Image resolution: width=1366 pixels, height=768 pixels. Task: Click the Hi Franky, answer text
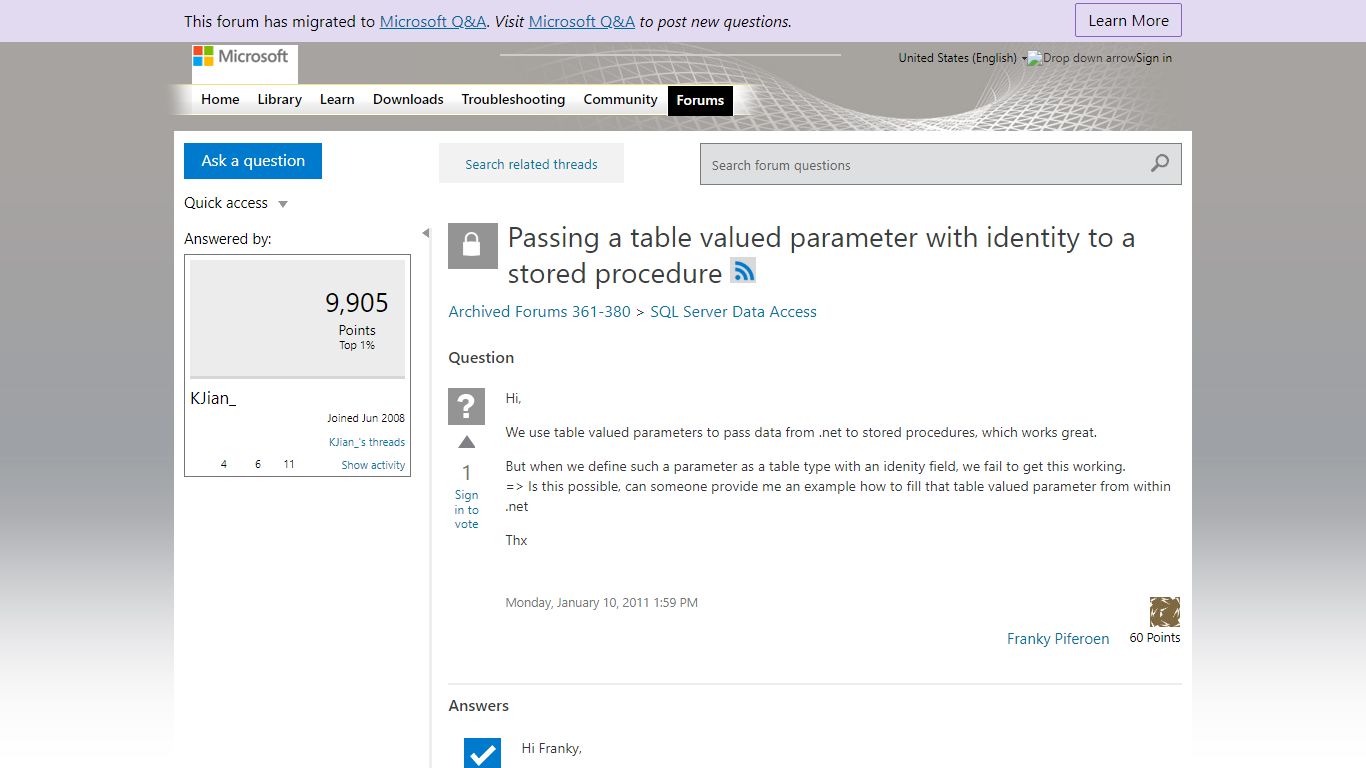552,748
